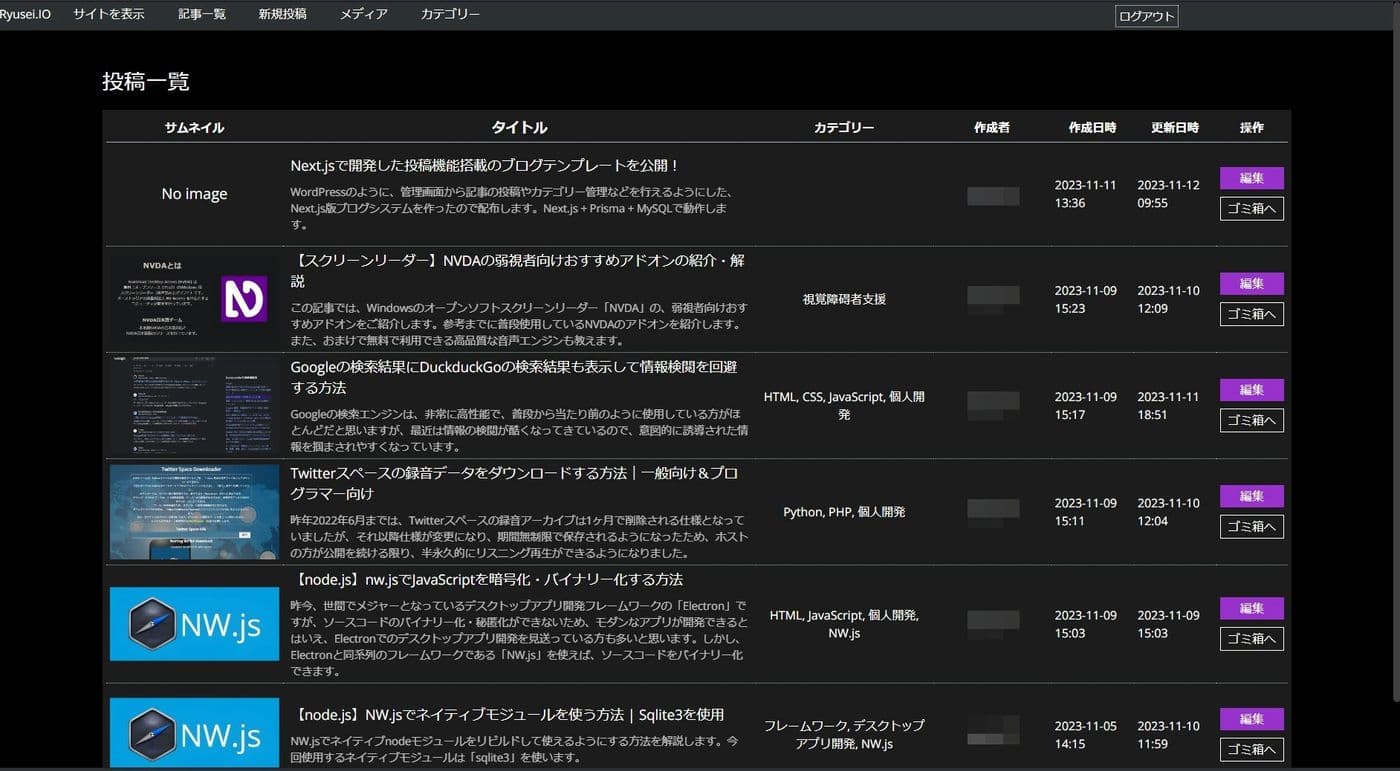Click サイトを表示 to view the site
Screen dimensions: 1400x771
[x=108, y=14]
